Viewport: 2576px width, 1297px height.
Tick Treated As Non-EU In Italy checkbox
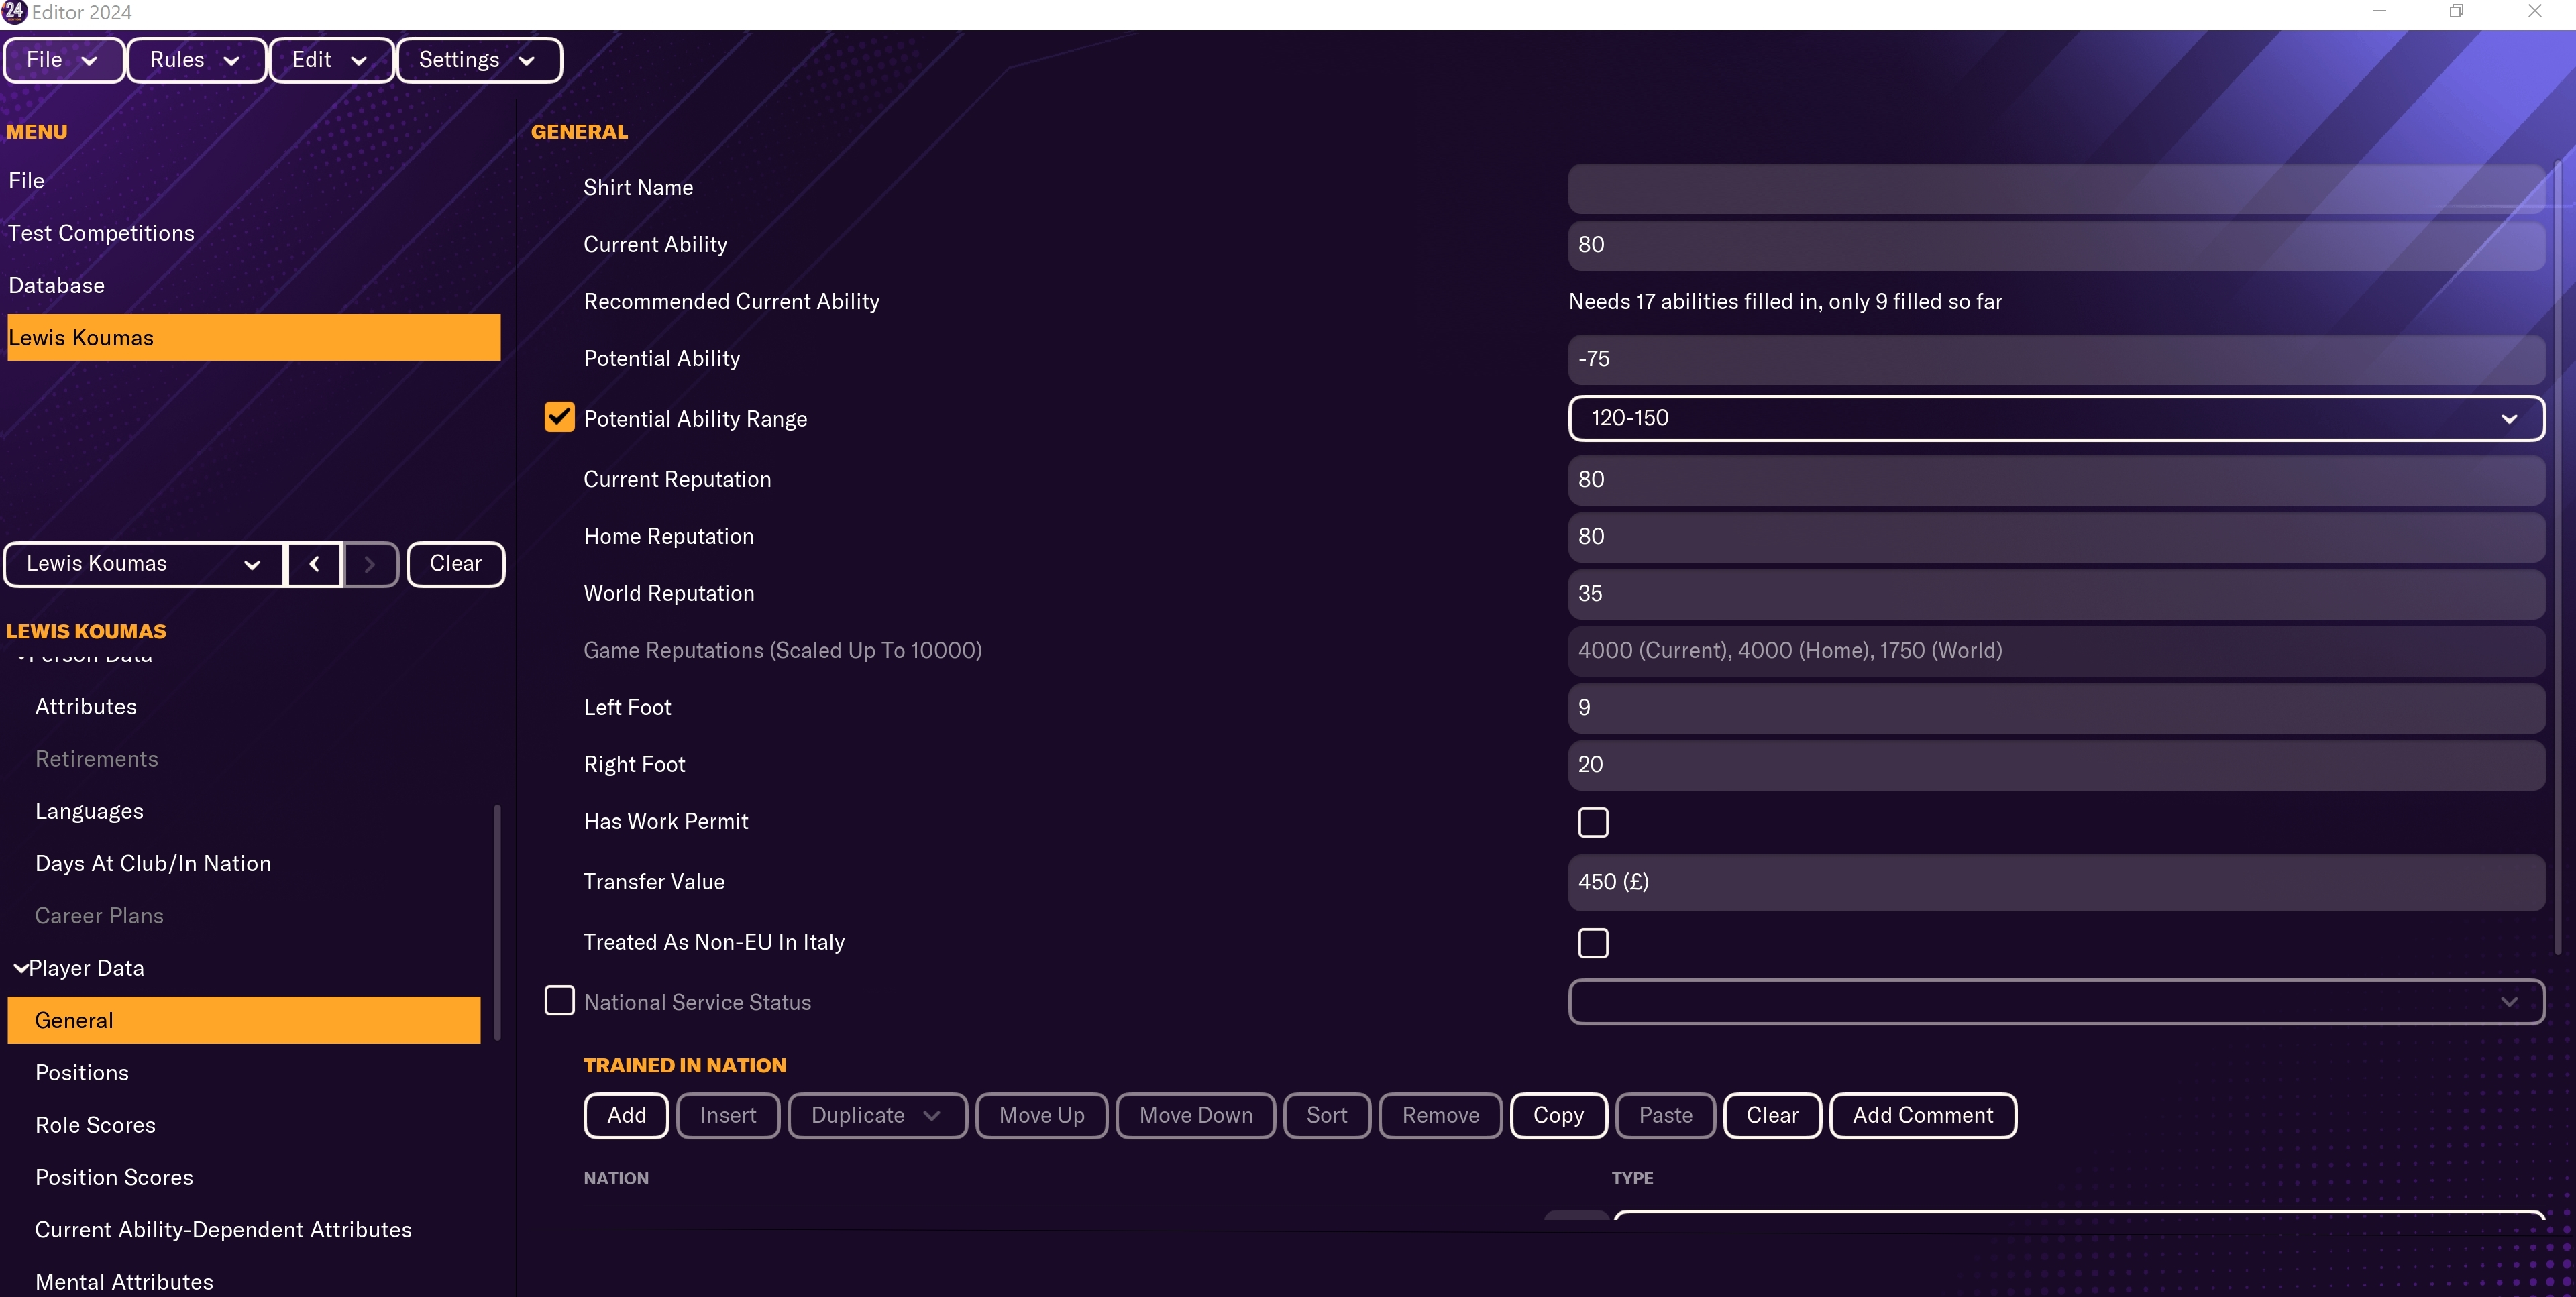point(1593,942)
